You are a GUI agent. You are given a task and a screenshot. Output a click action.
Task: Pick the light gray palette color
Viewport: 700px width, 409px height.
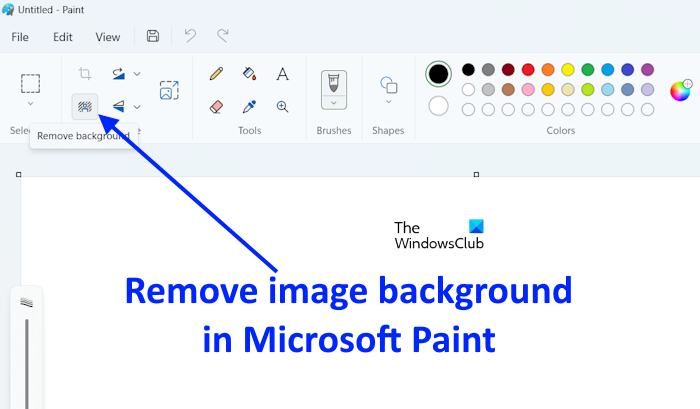pos(488,90)
